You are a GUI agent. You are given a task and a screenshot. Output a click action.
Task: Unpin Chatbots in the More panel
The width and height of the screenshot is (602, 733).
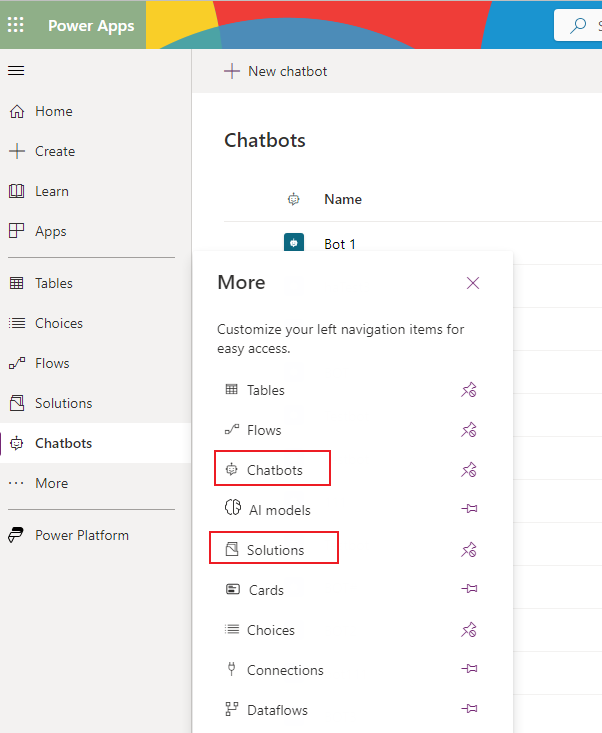coord(469,470)
